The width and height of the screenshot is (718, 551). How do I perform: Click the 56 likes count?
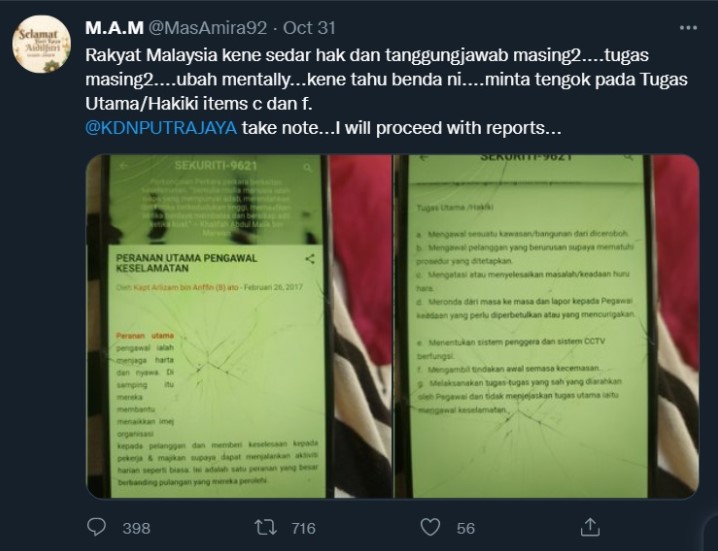coord(466,528)
